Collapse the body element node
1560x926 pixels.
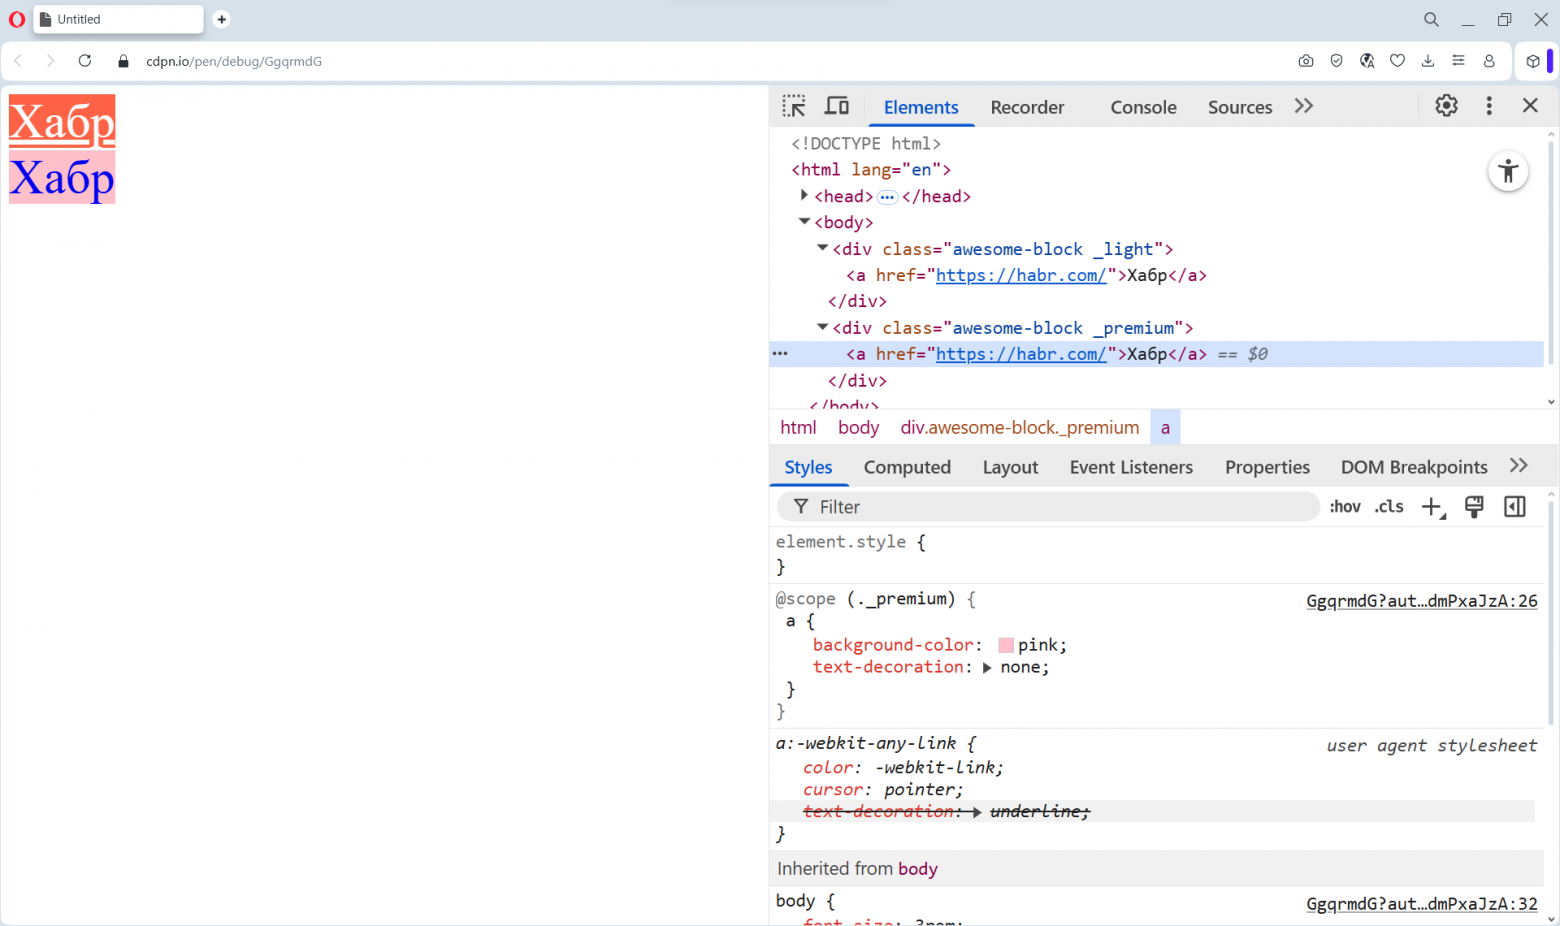click(x=804, y=222)
